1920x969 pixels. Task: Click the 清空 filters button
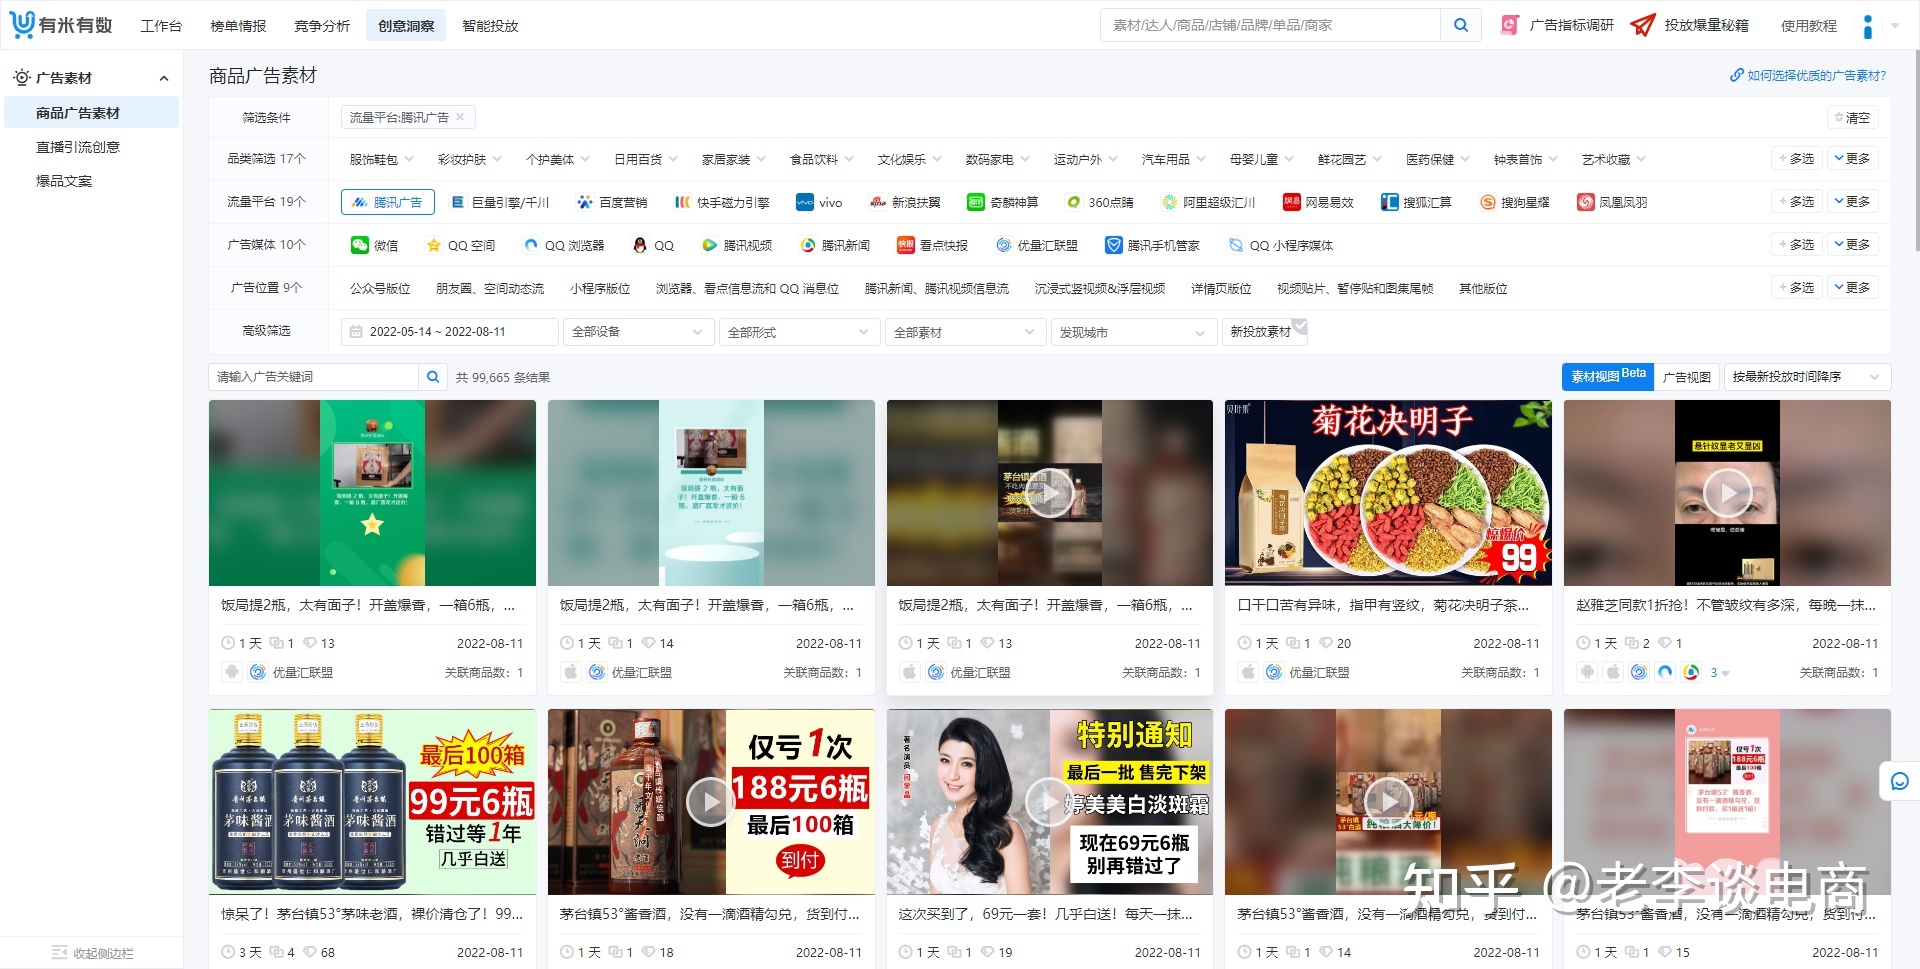click(x=1852, y=117)
